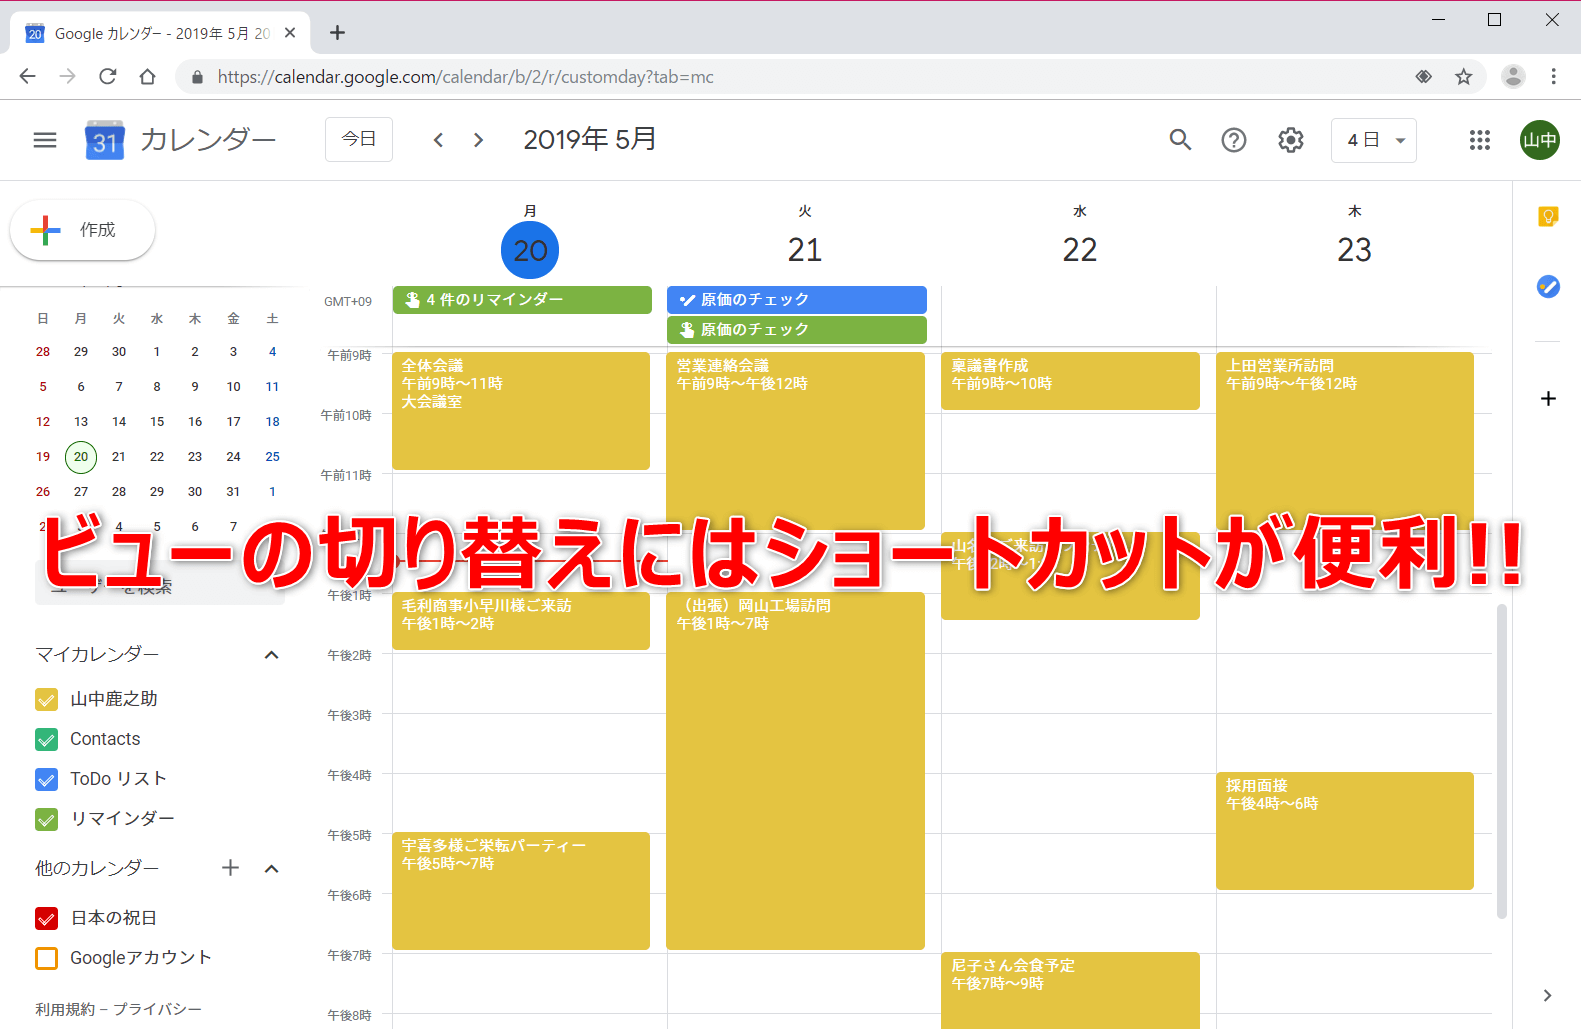Select 20 in the mini calendar
Image resolution: width=1581 pixels, height=1029 pixels.
[81, 457]
